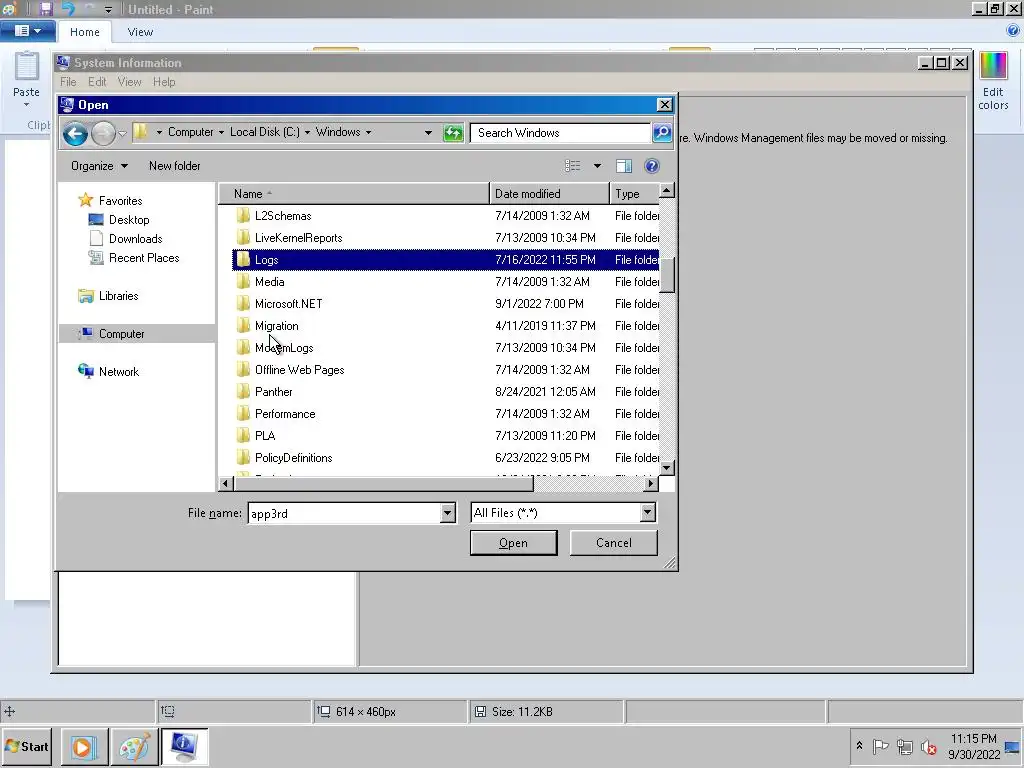This screenshot has height=768, width=1024.
Task: Open View menu in System Information
Action: pyautogui.click(x=129, y=82)
